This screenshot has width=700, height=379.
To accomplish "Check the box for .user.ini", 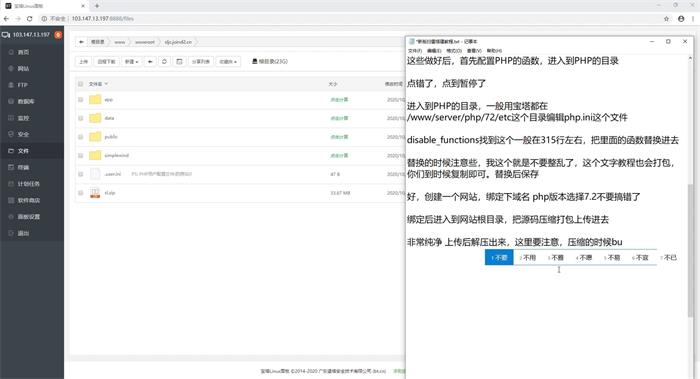I will [x=81, y=174].
